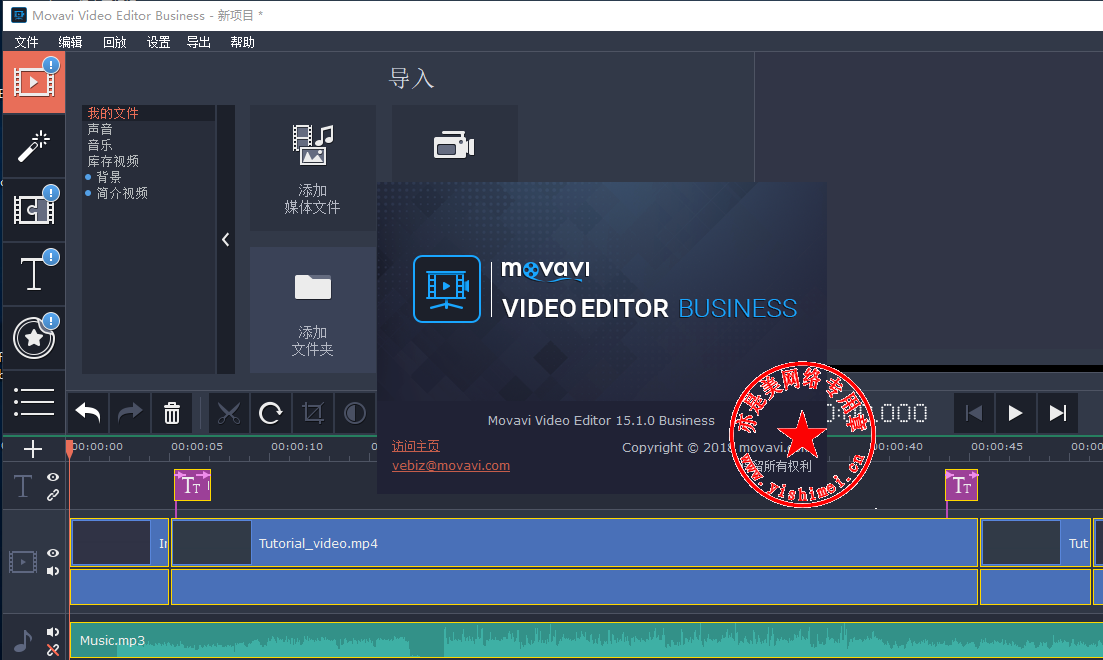This screenshot has height=660, width=1103.
Task: Toggle the audio track link icon
Action: pos(53,650)
